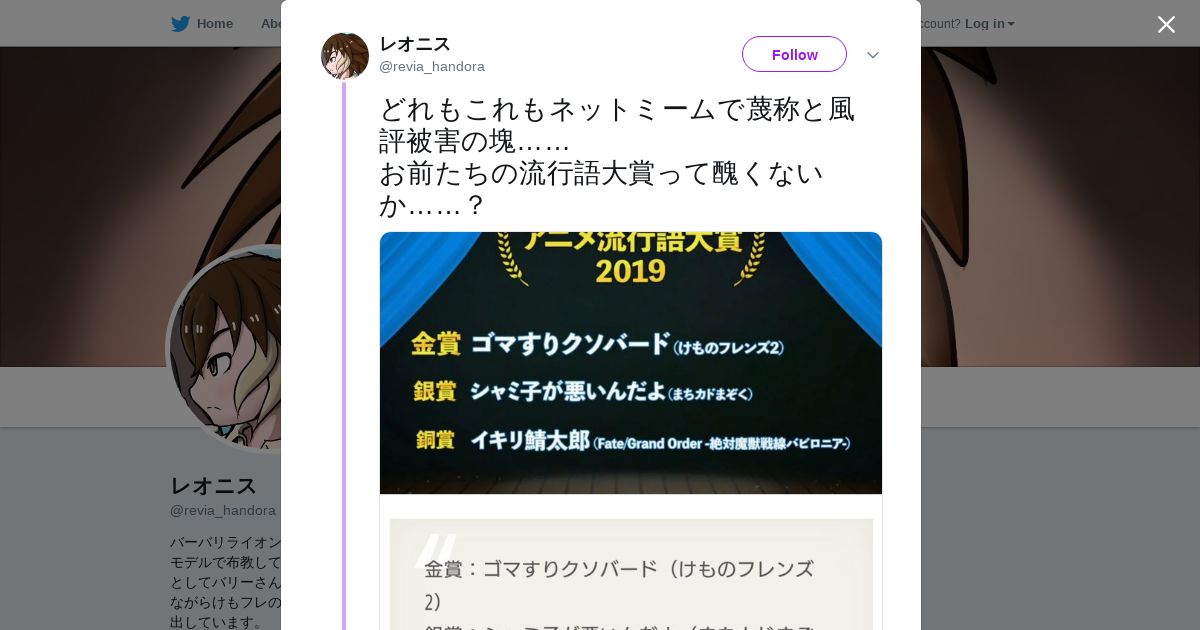Open the profile name レオニス on page
This screenshot has height=630, width=1200.
(x=214, y=486)
